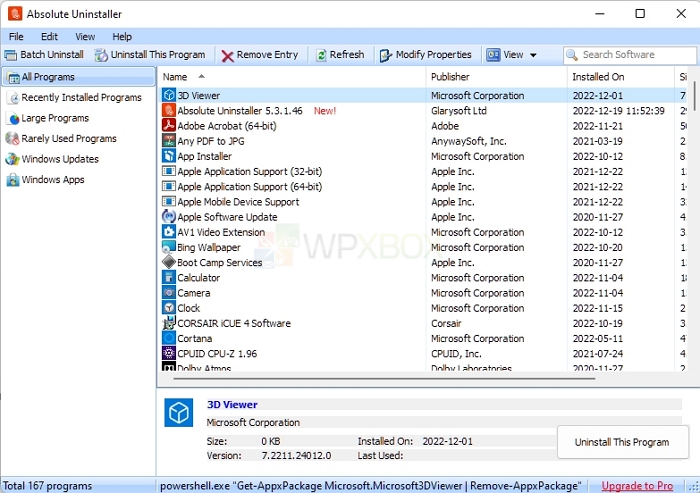
Task: Click the 3D Viewer title in details
Action: coord(232,405)
